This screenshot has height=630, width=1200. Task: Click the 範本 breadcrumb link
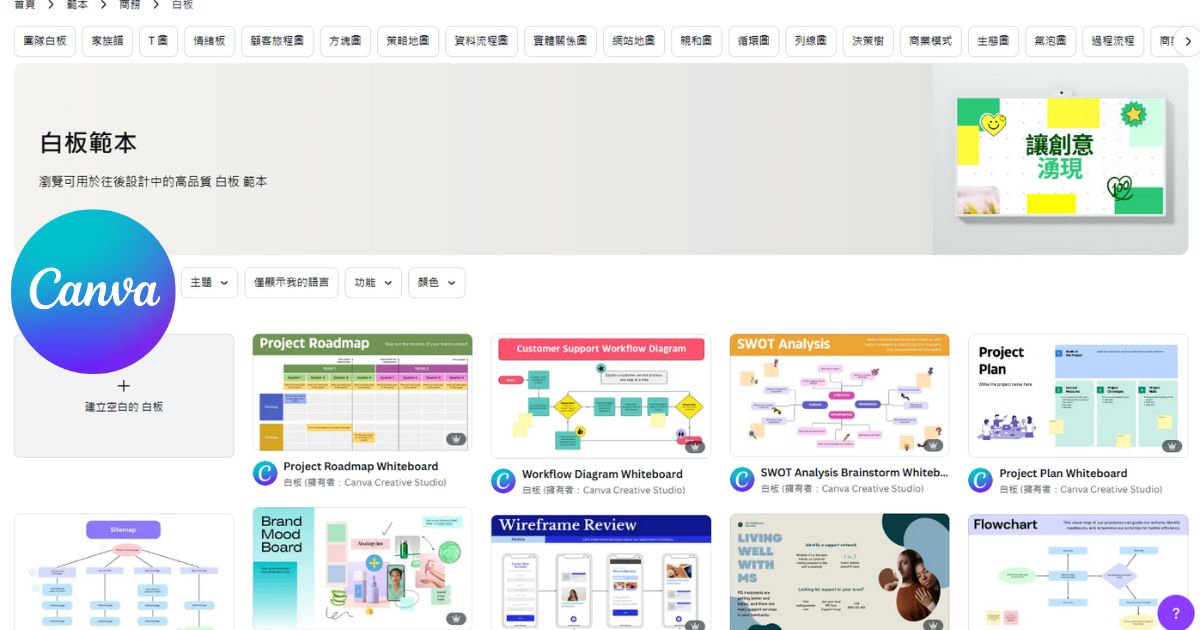(x=77, y=5)
